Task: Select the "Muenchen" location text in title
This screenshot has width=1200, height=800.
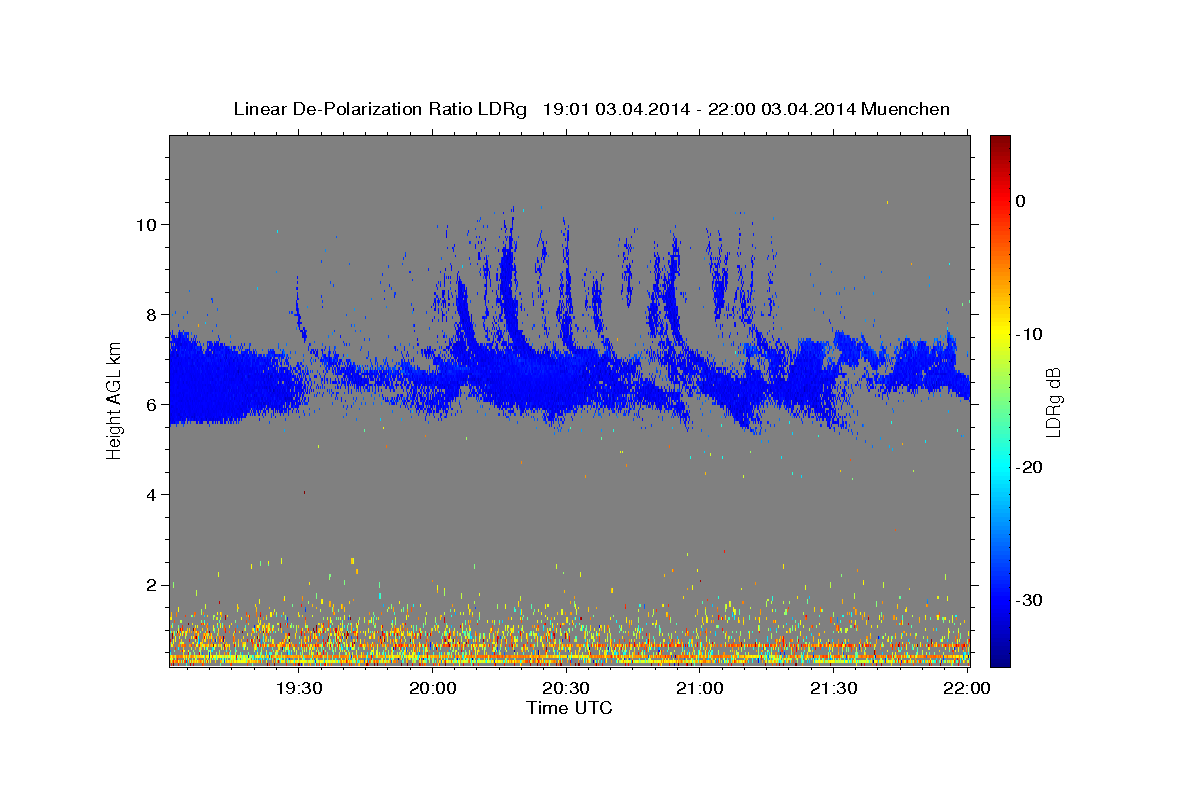Action: pos(906,109)
